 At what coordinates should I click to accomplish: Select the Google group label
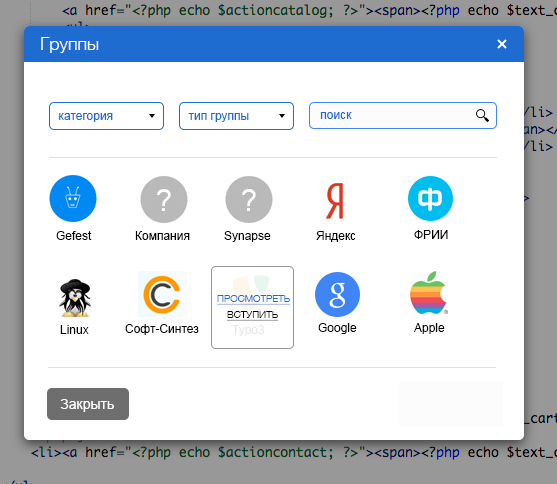point(337,328)
